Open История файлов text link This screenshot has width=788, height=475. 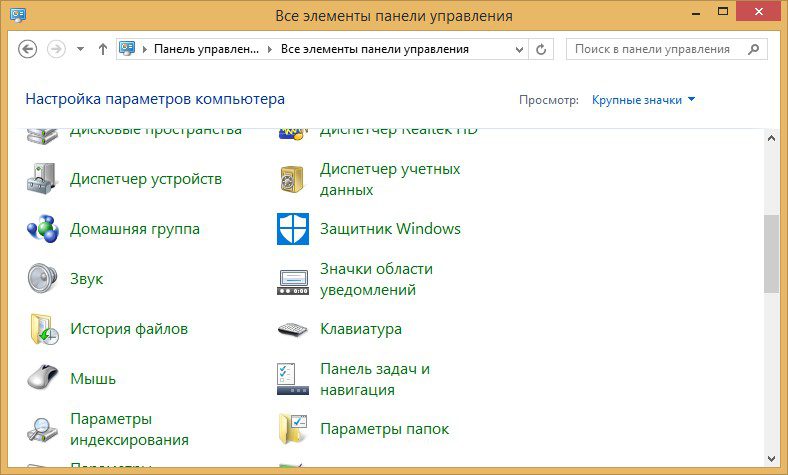pos(129,329)
